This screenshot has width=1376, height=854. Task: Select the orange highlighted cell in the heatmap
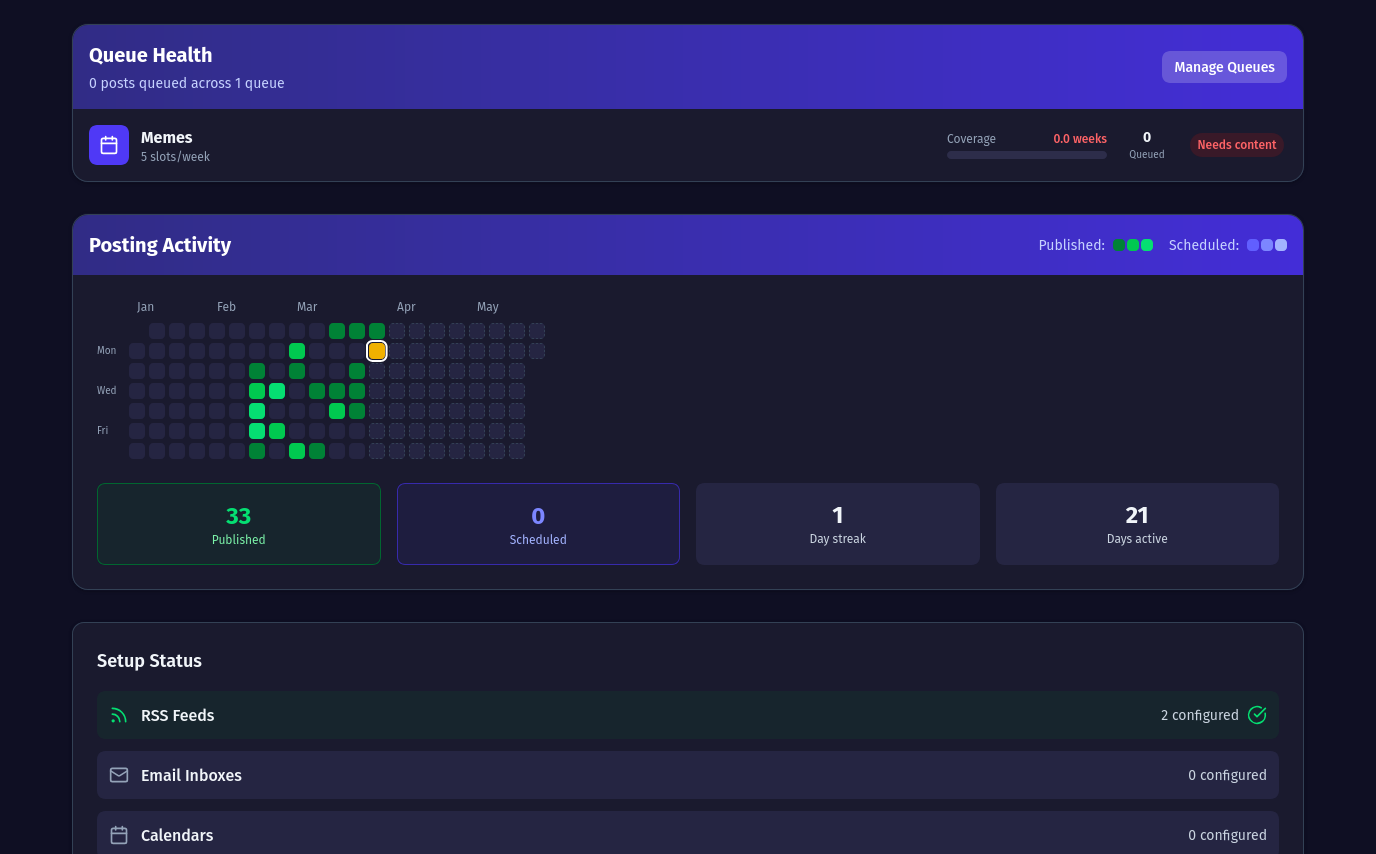coord(377,351)
